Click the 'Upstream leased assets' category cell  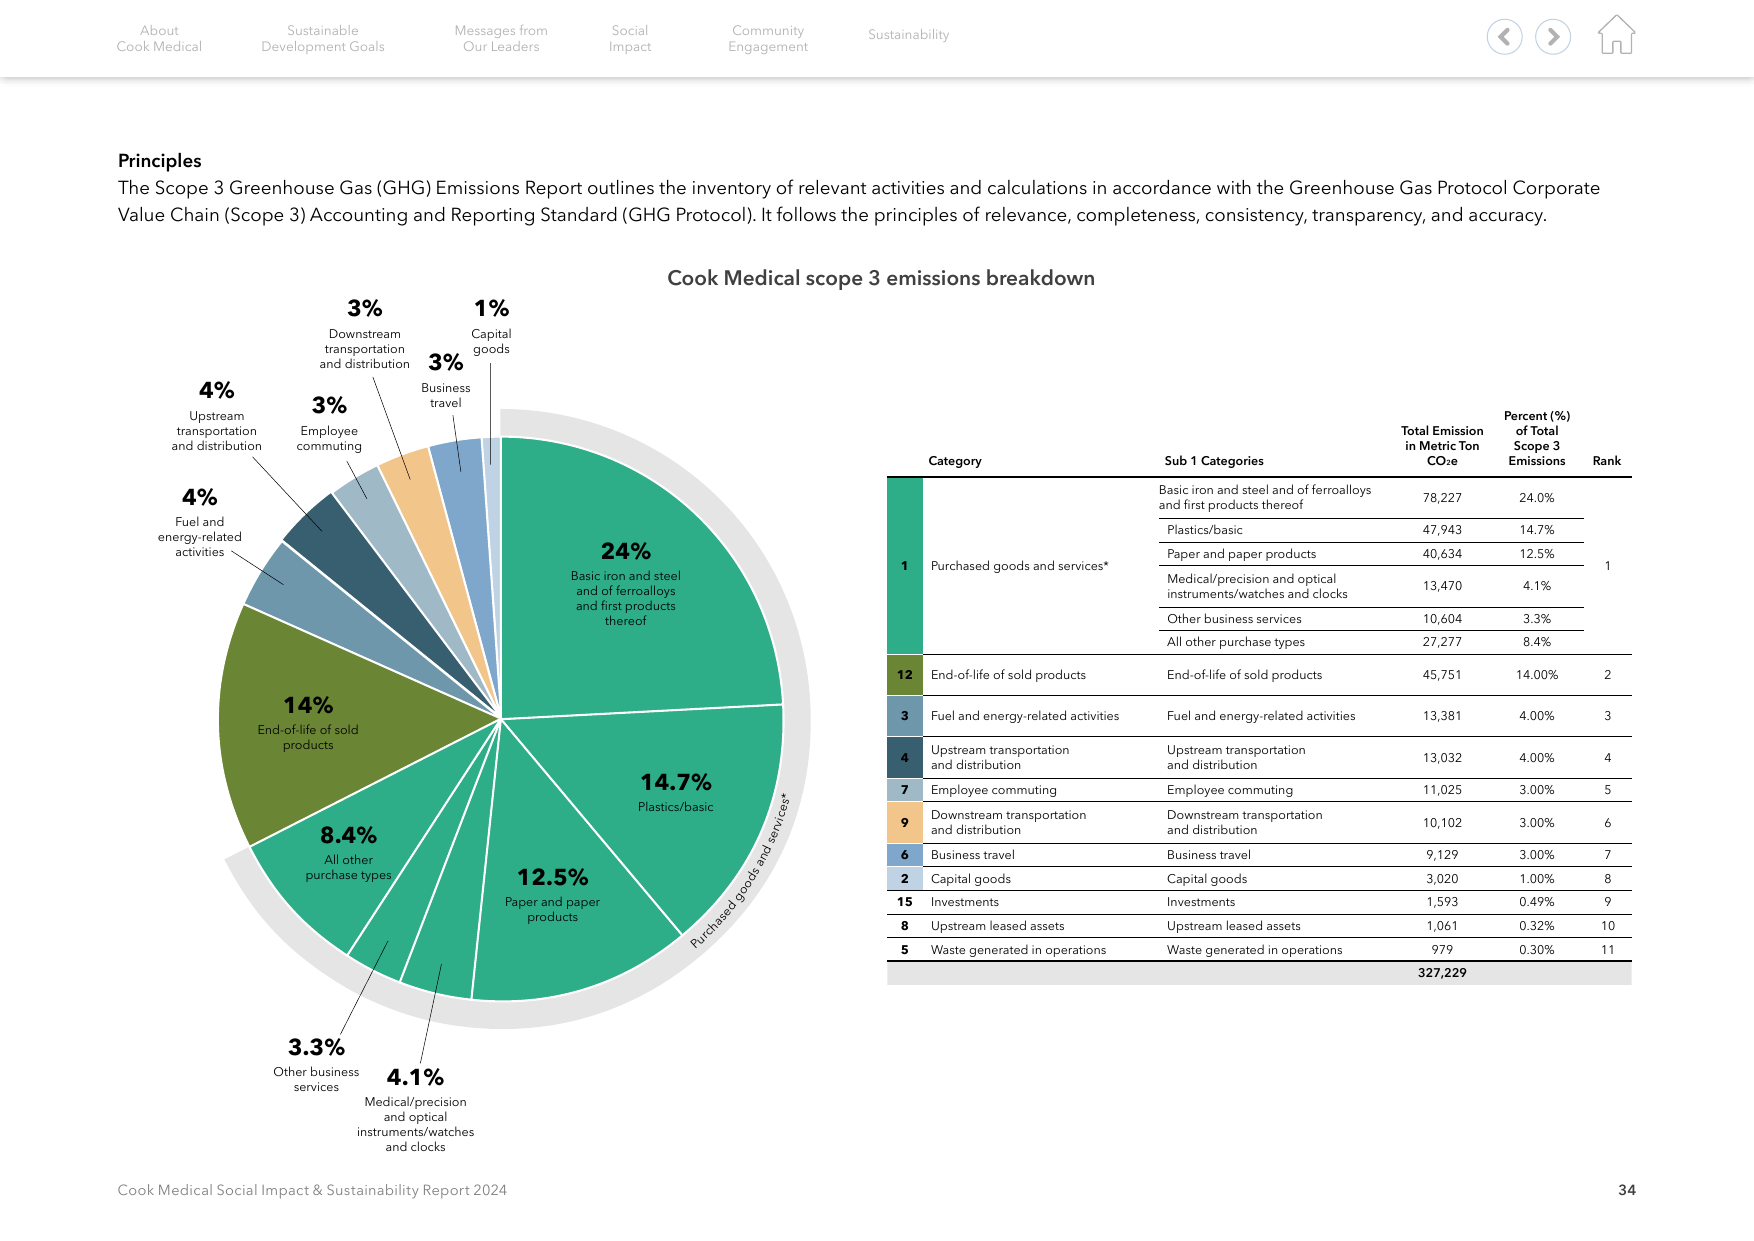[x=997, y=926]
